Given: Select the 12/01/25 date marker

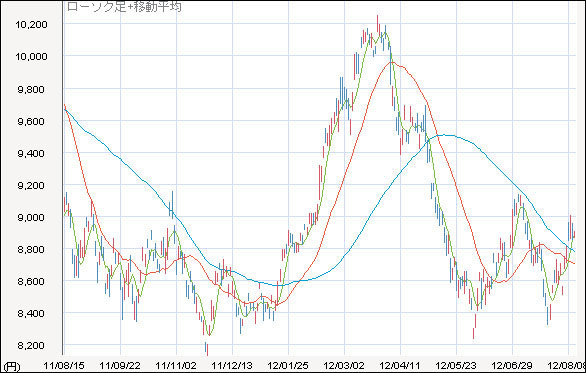Looking at the screenshot, I should tap(288, 365).
